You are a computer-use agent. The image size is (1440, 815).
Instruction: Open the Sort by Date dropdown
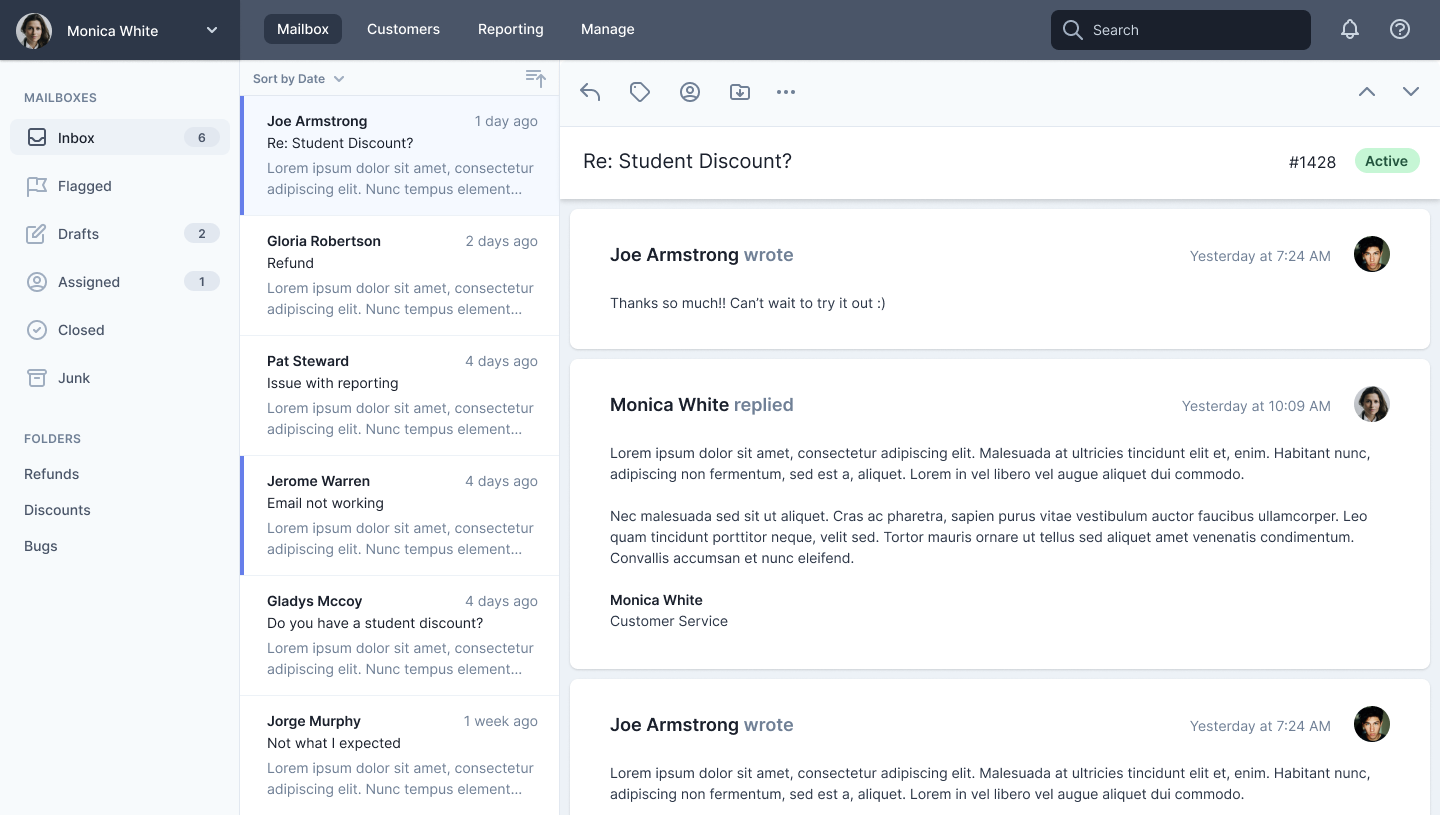point(298,79)
